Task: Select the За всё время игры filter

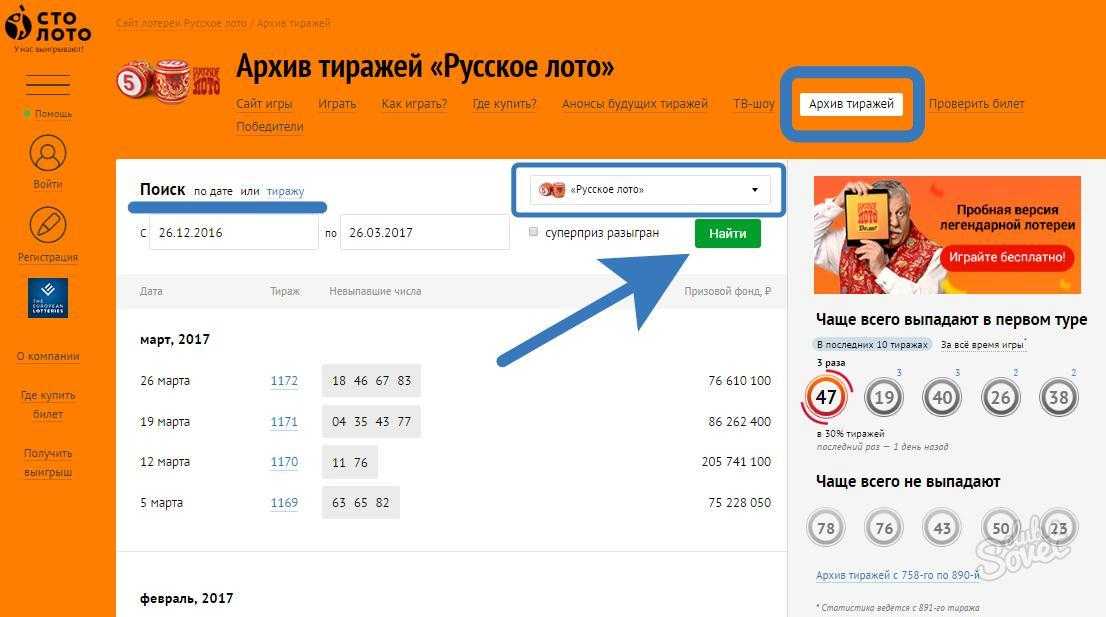Action: [983, 345]
